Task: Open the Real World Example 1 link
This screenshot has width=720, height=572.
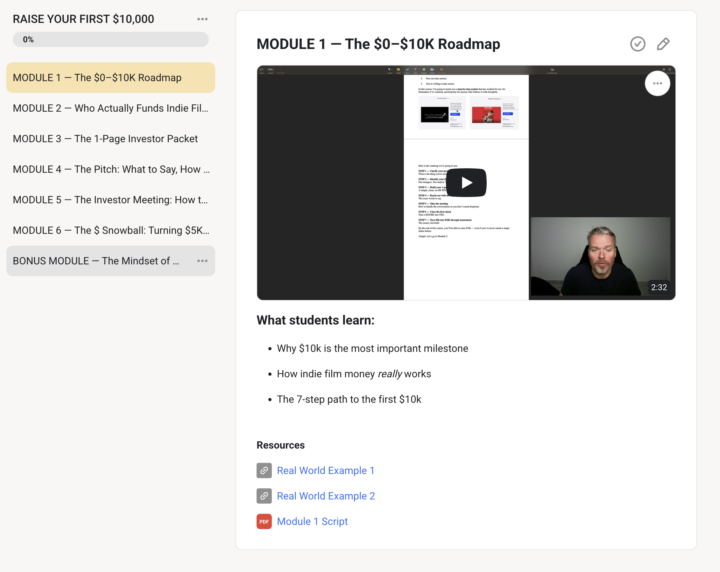Action: [x=326, y=471]
